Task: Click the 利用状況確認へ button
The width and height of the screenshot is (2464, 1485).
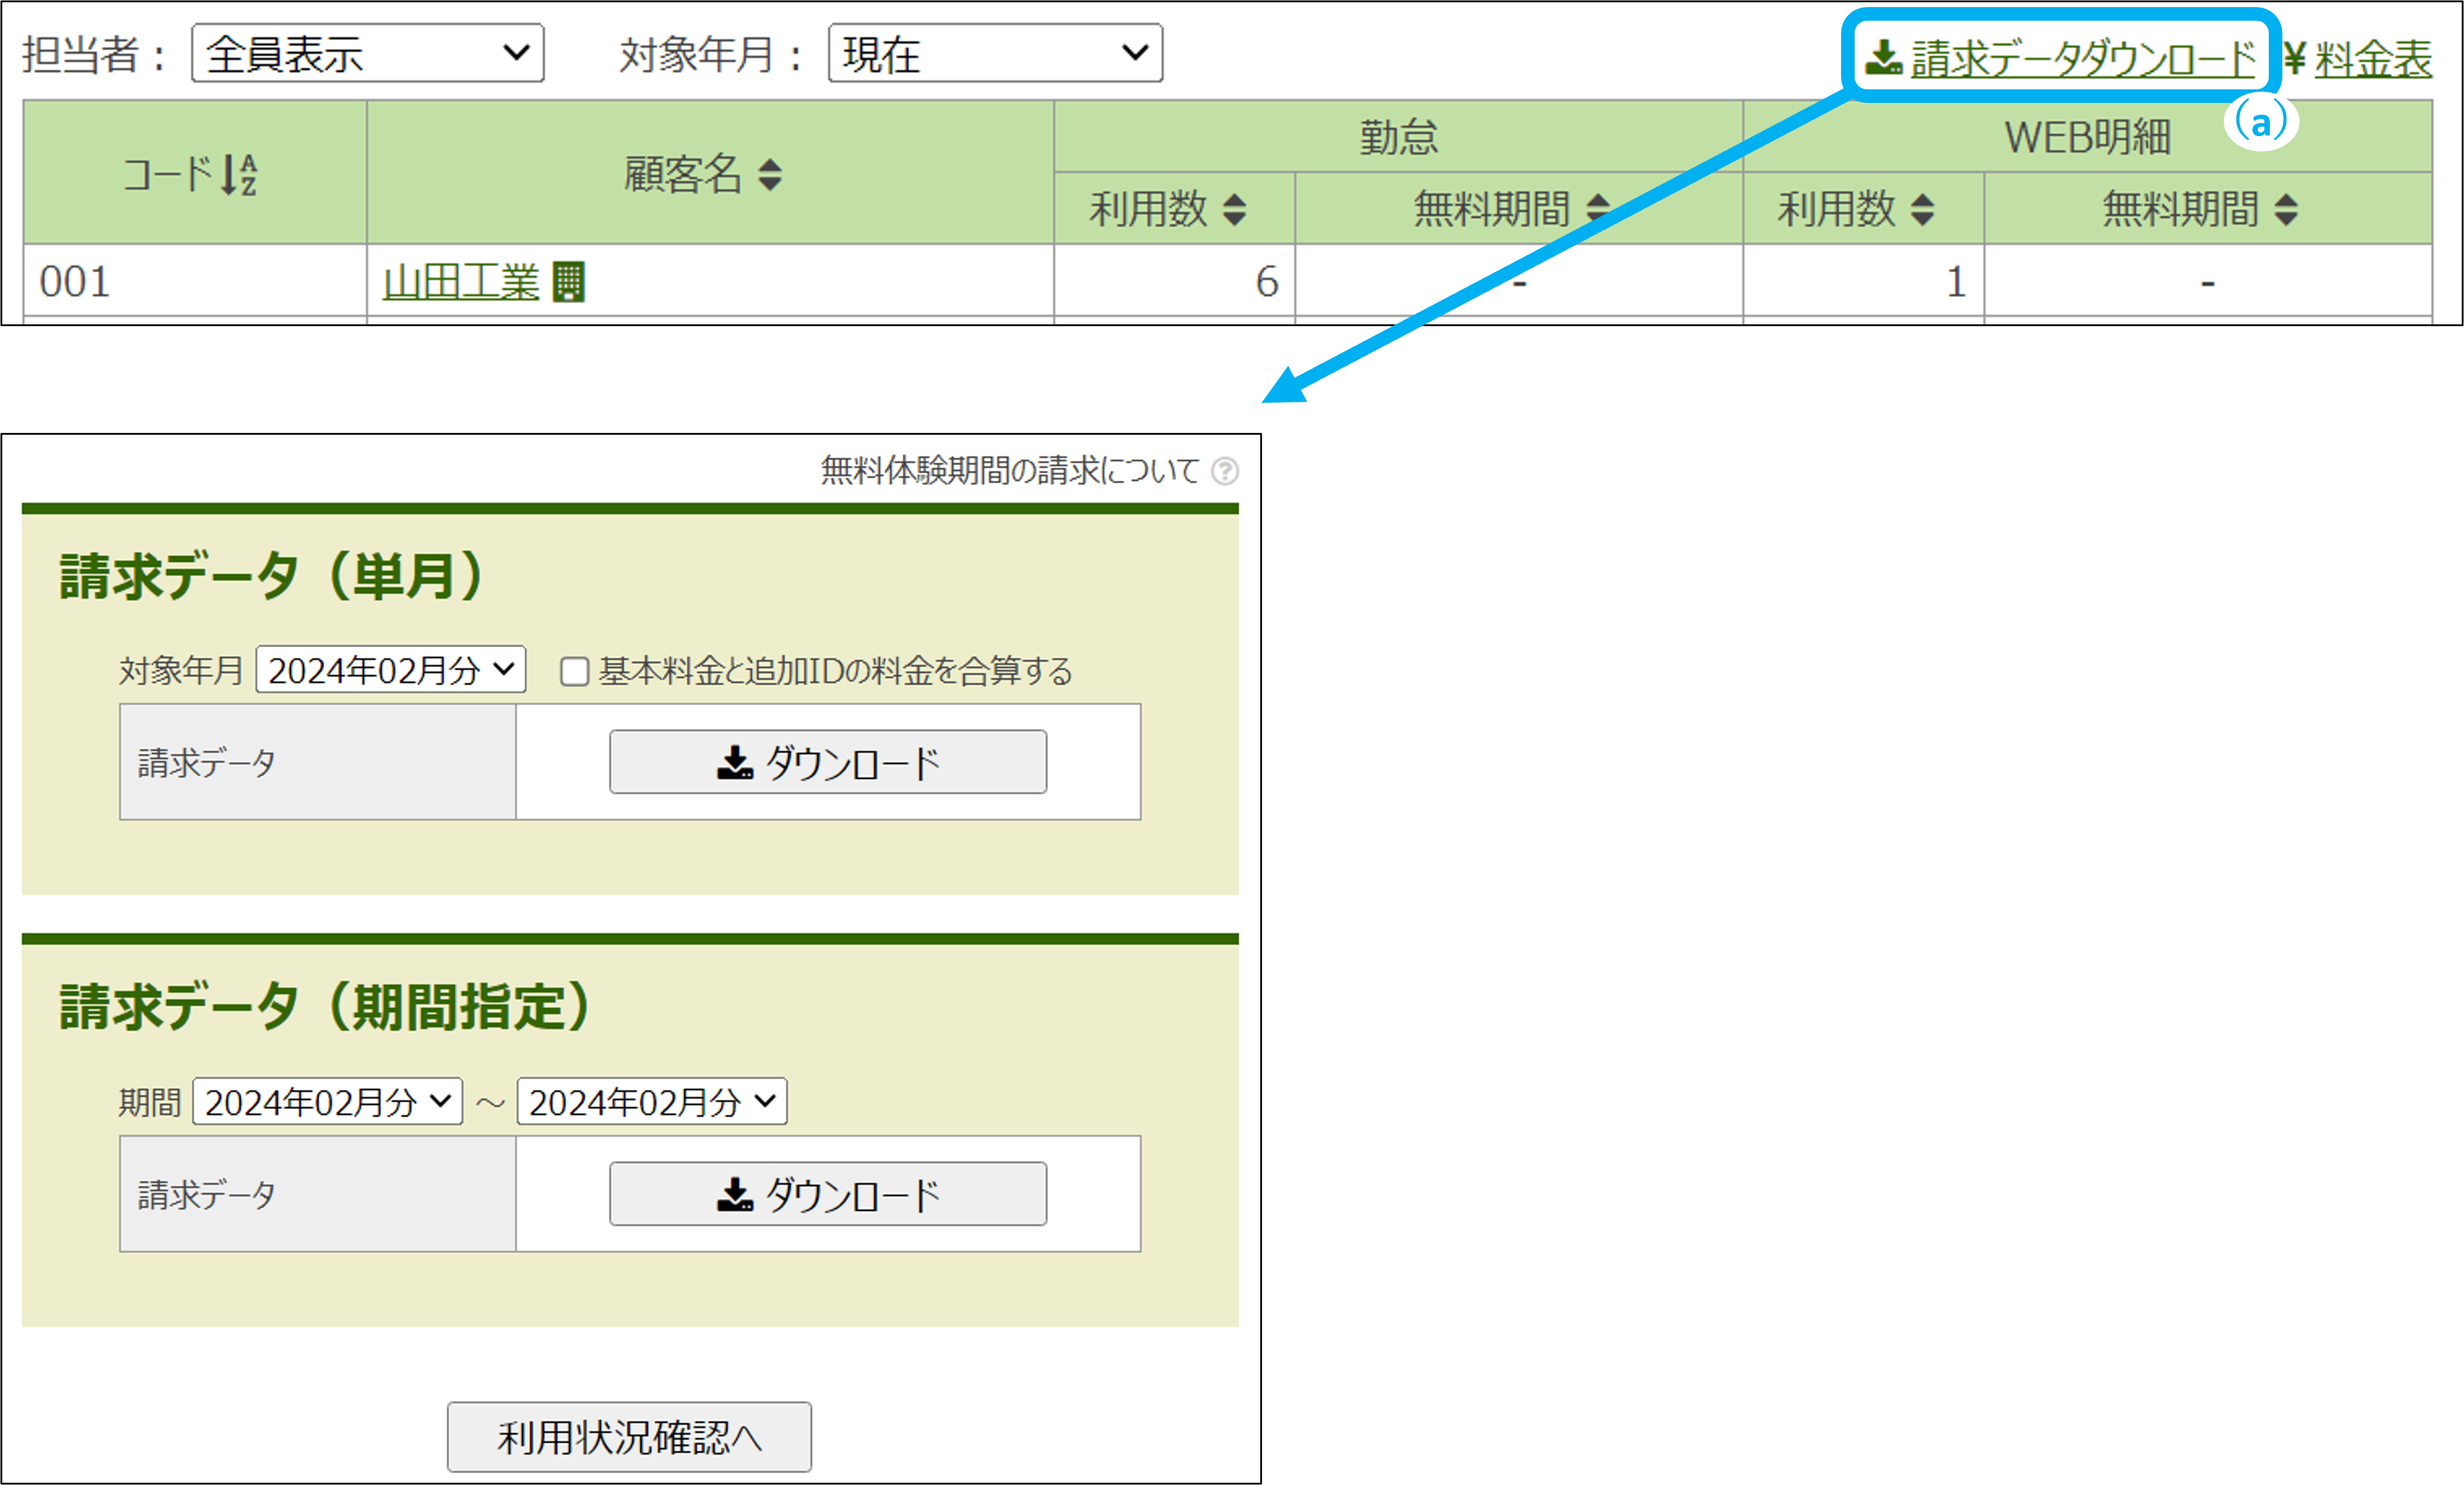Action: [629, 1437]
